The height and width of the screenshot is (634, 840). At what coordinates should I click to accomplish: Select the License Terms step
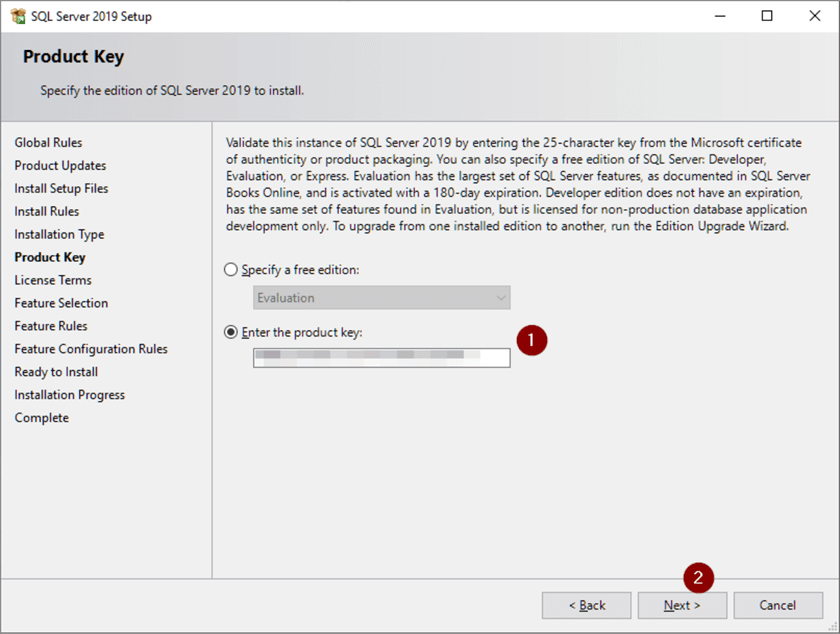[52, 280]
